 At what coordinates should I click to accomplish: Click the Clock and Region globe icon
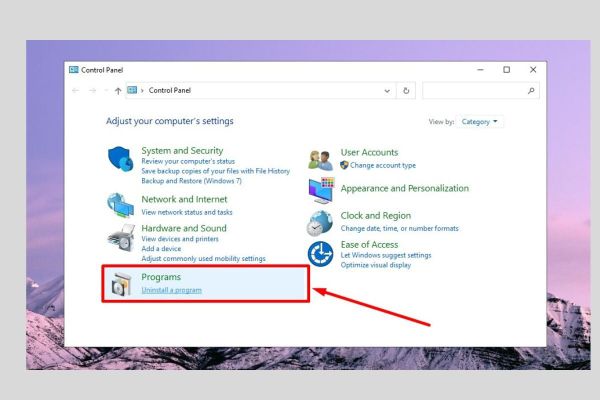pyautogui.click(x=320, y=222)
